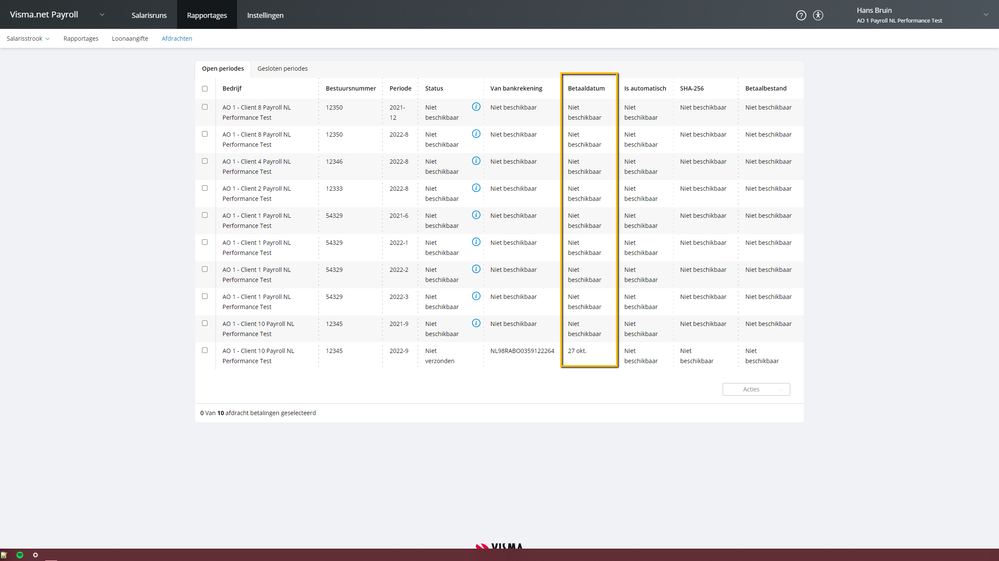Click the SHA-256 column header
The width and height of the screenshot is (999, 561).
pyautogui.click(x=691, y=89)
